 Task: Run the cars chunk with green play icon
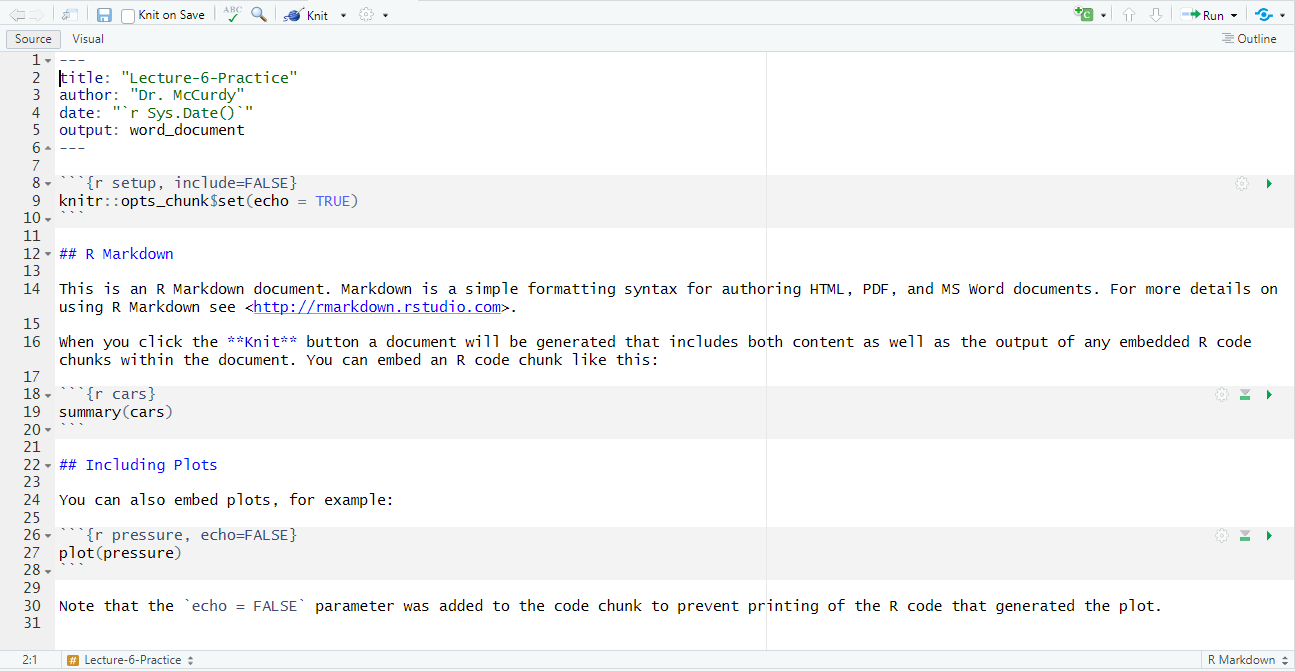(x=1269, y=395)
